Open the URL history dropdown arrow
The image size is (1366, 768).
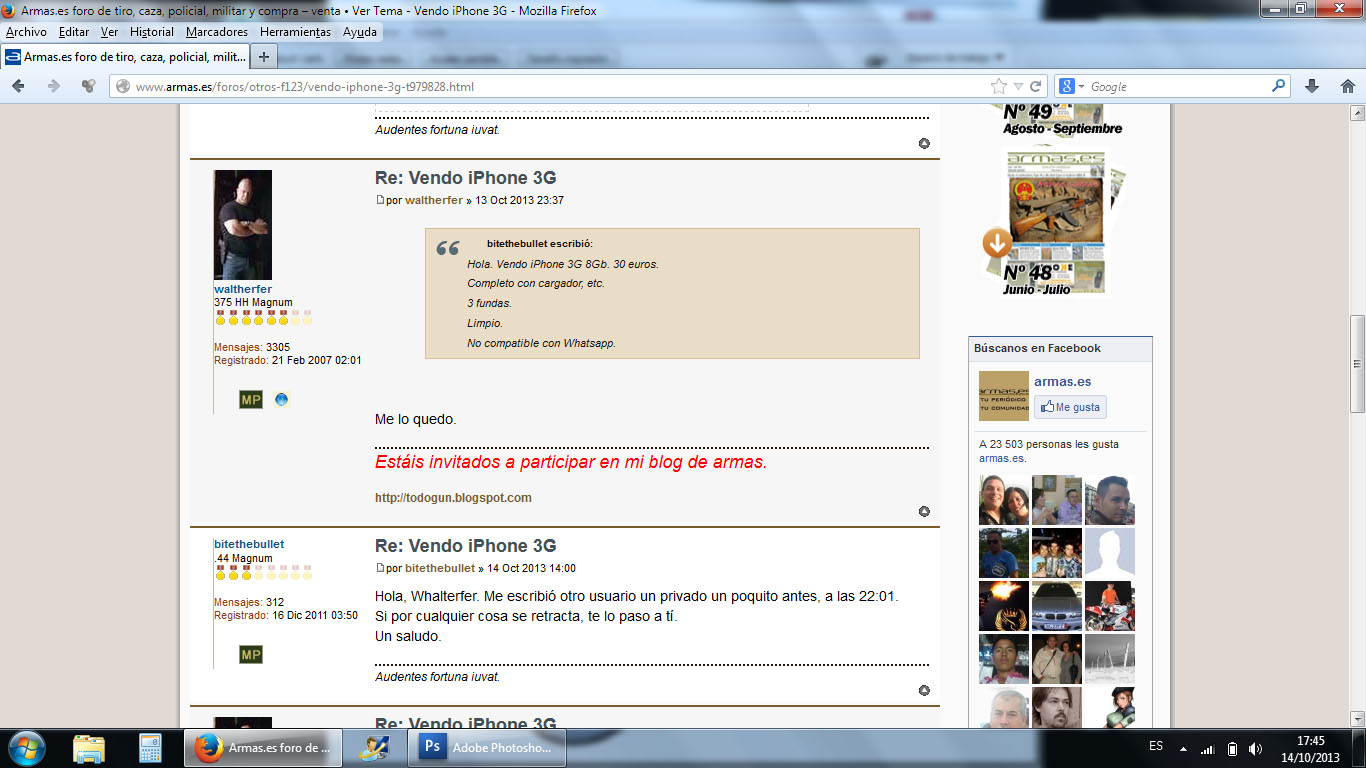pos(1018,87)
